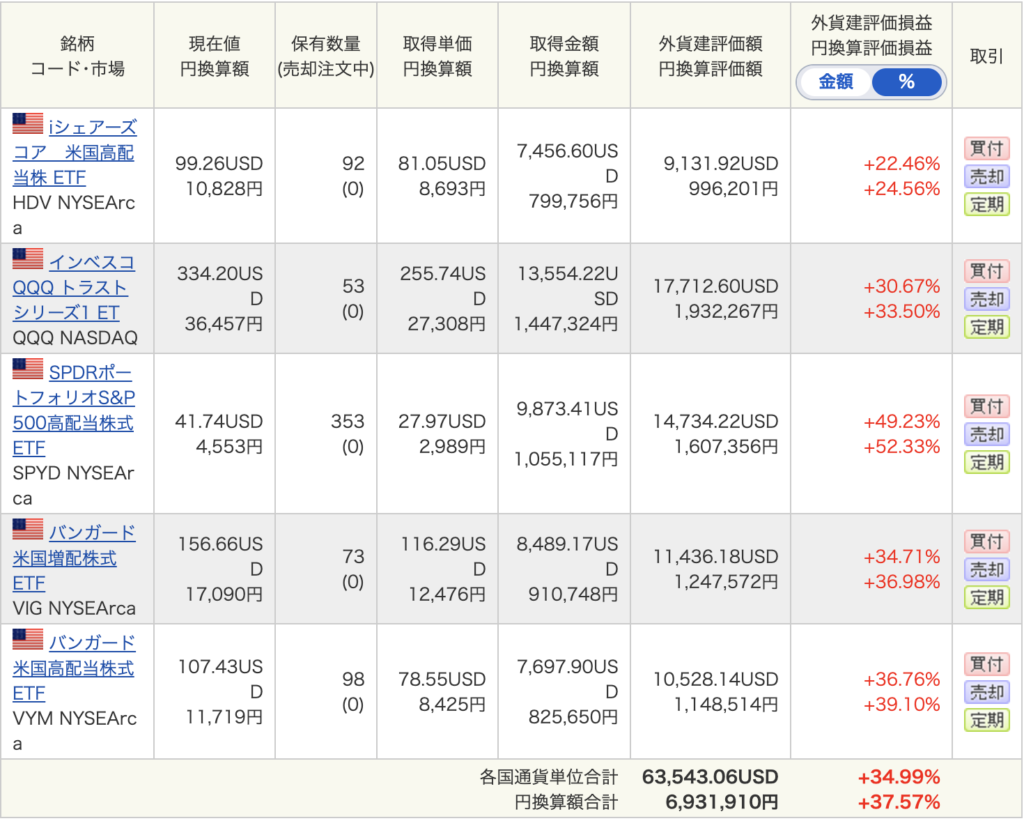Select the 41.74USD current price of SPYD
This screenshot has height=821, width=1024.
point(219,421)
